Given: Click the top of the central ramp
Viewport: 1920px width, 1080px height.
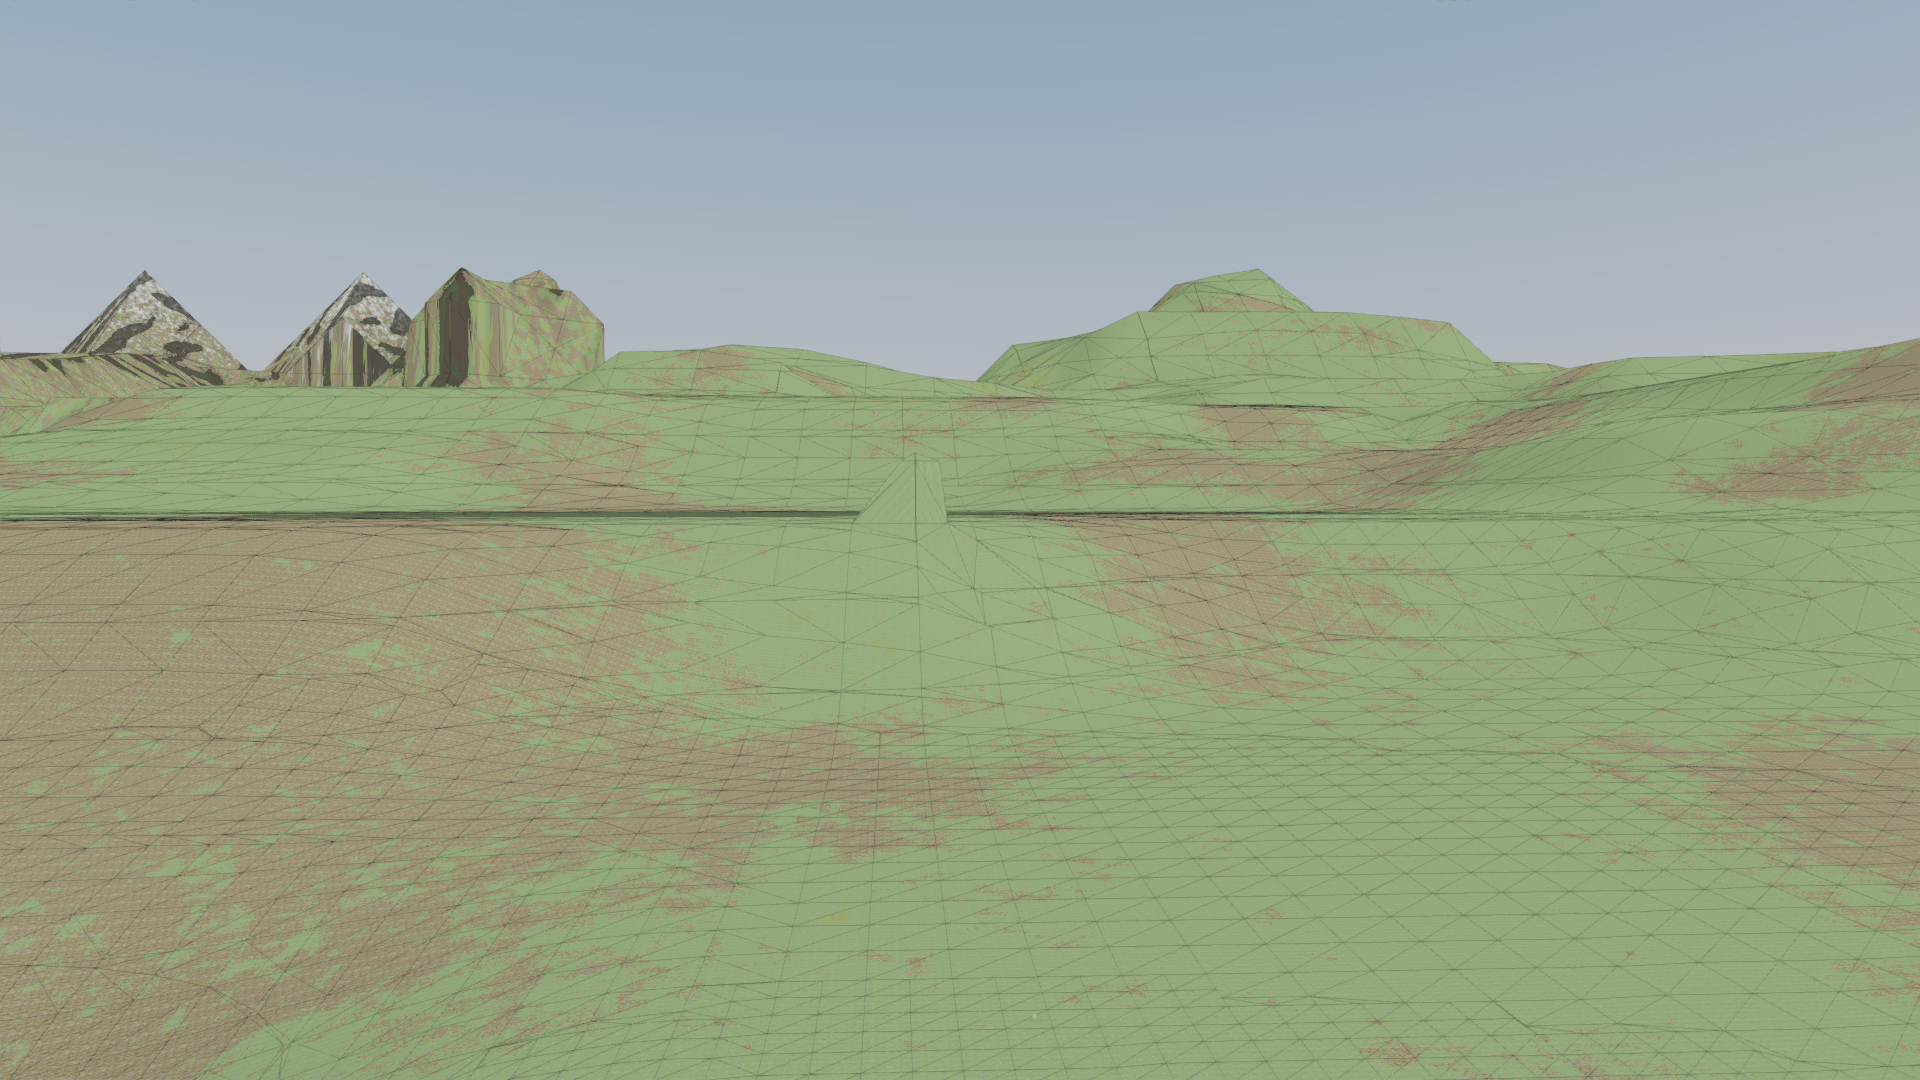Looking at the screenshot, I should point(915,464).
